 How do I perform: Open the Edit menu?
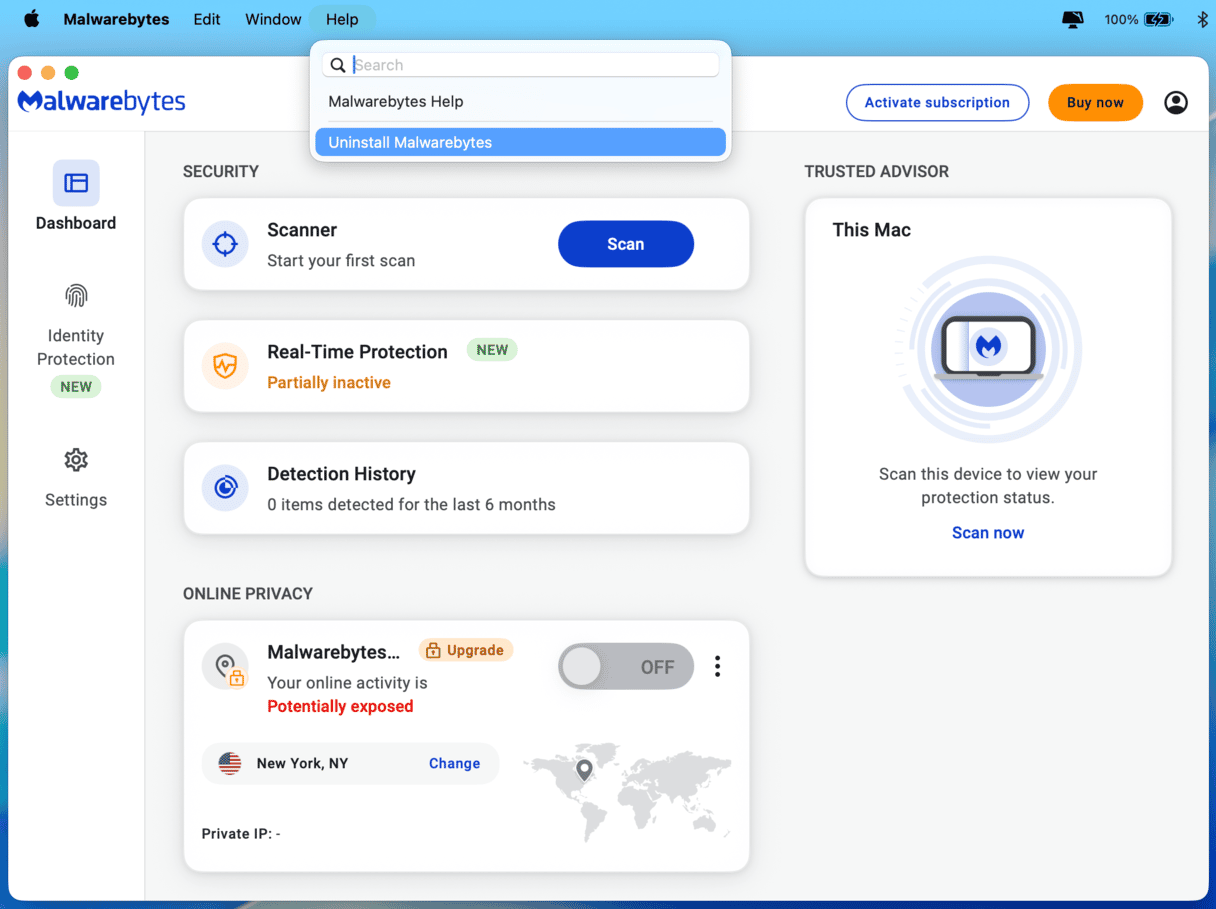click(207, 19)
